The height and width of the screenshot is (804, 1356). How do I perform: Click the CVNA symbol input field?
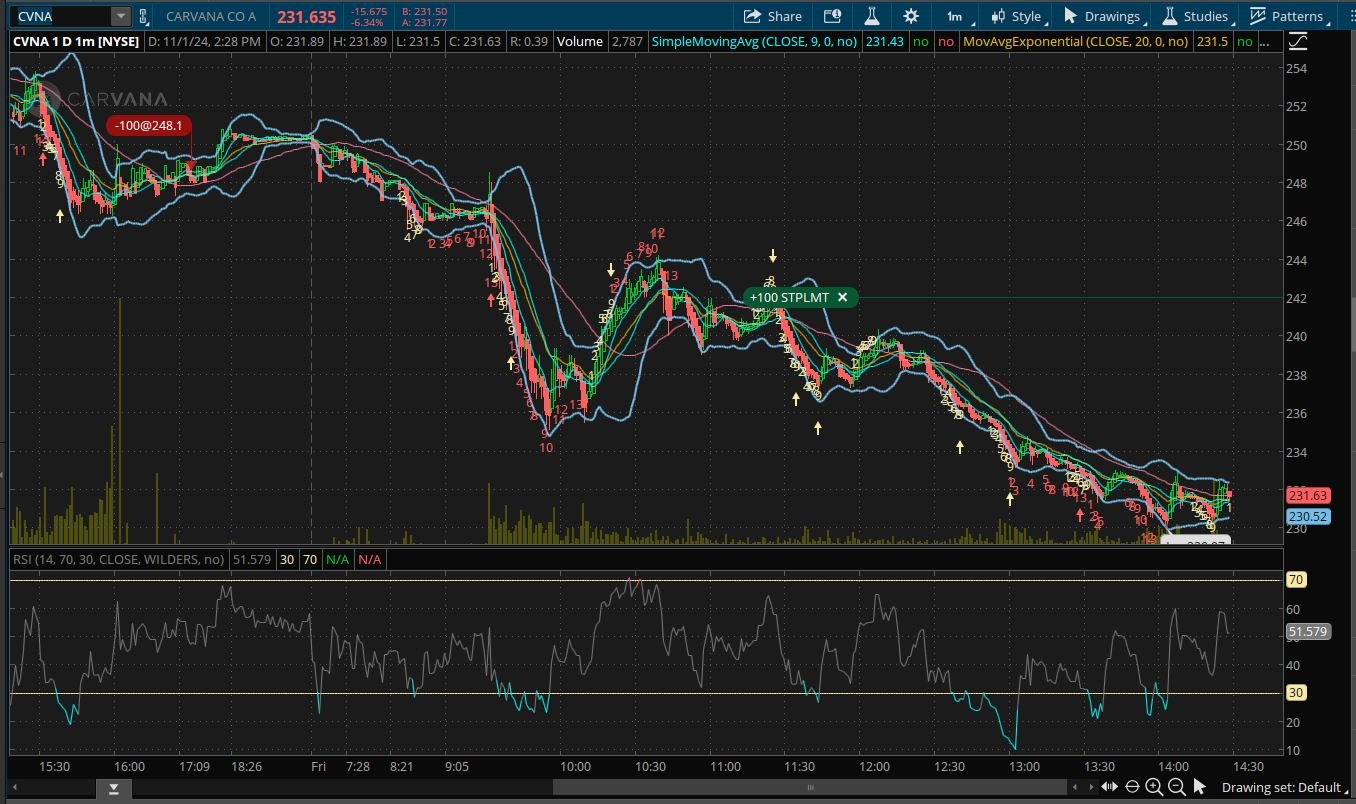click(61, 16)
